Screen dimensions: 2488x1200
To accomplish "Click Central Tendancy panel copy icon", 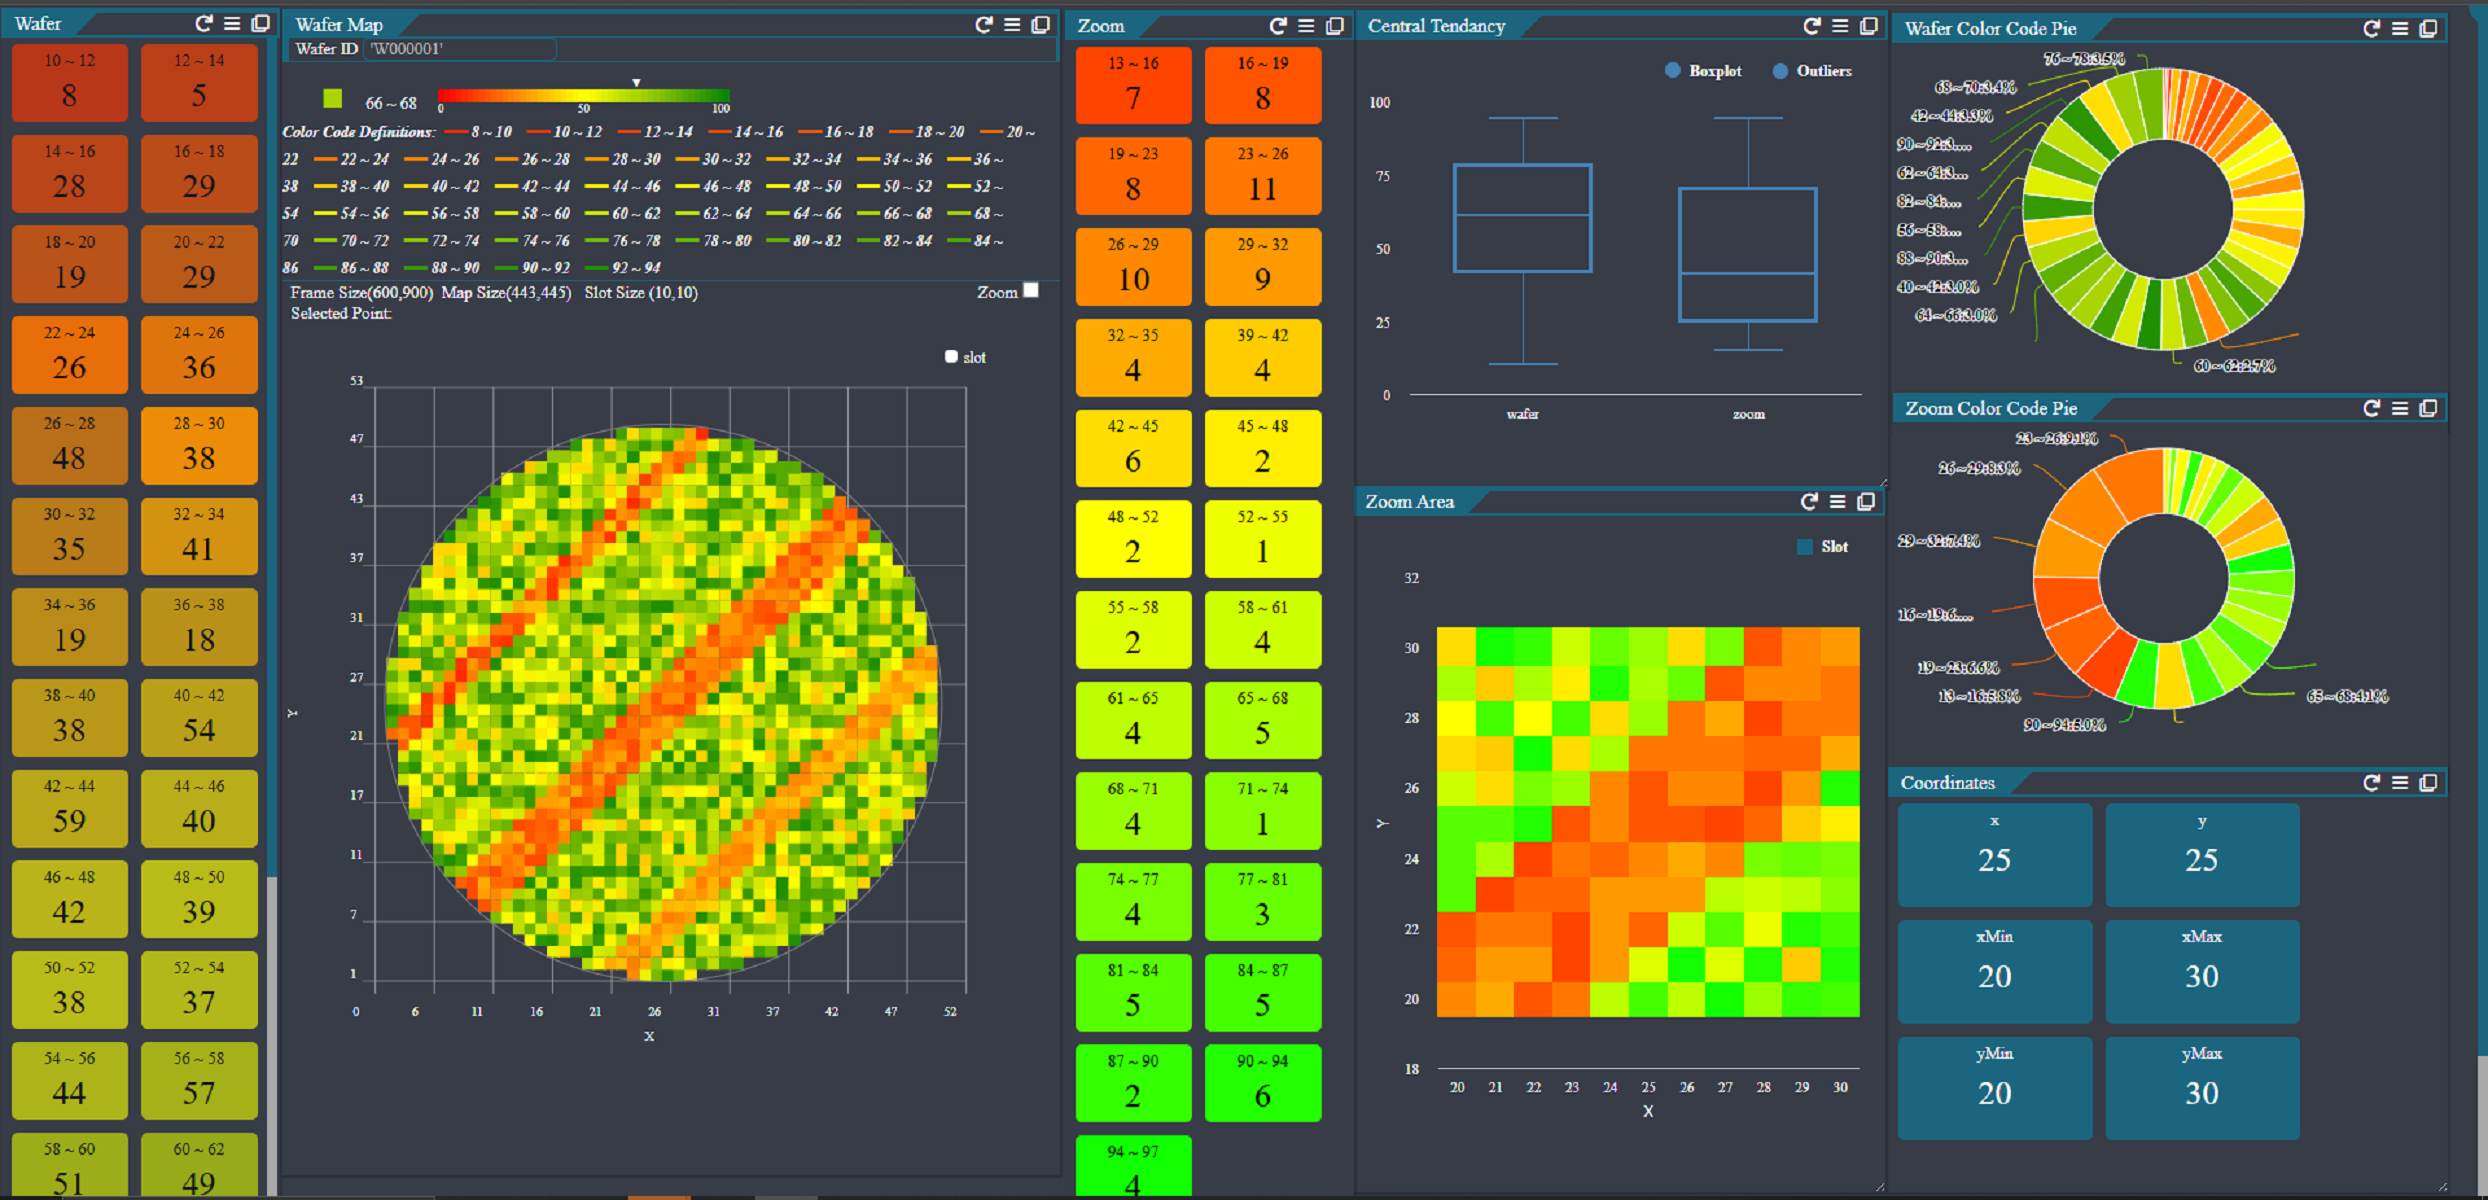I will coord(1868,26).
